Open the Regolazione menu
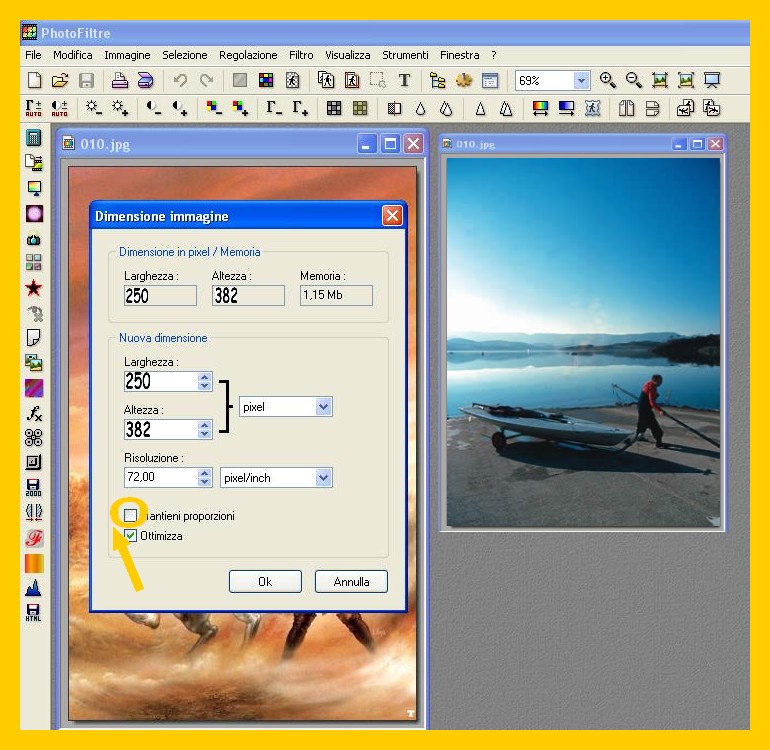This screenshot has width=770, height=750. point(248,55)
